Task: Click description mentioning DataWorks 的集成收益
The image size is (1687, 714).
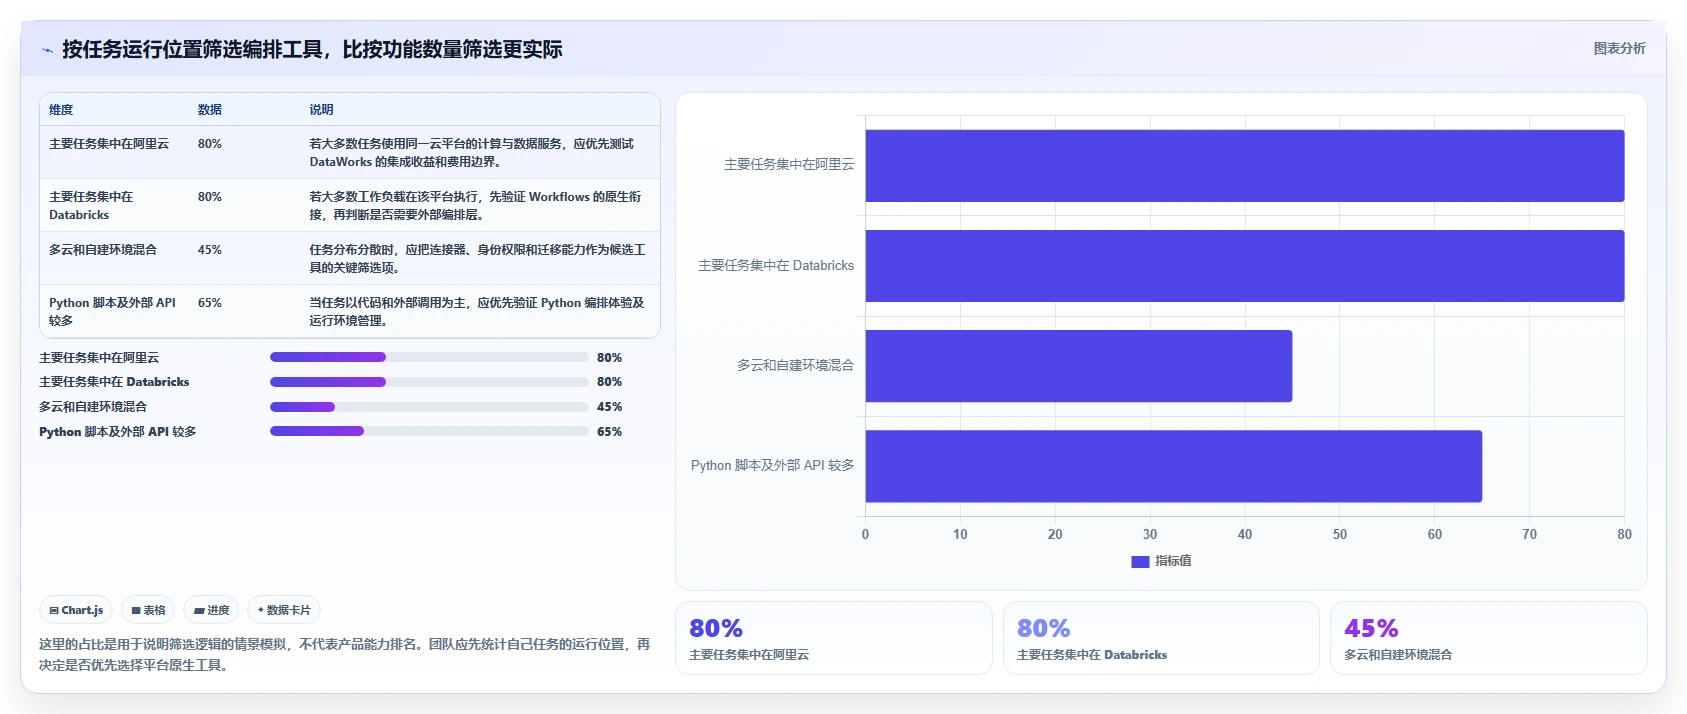Action: (471, 153)
